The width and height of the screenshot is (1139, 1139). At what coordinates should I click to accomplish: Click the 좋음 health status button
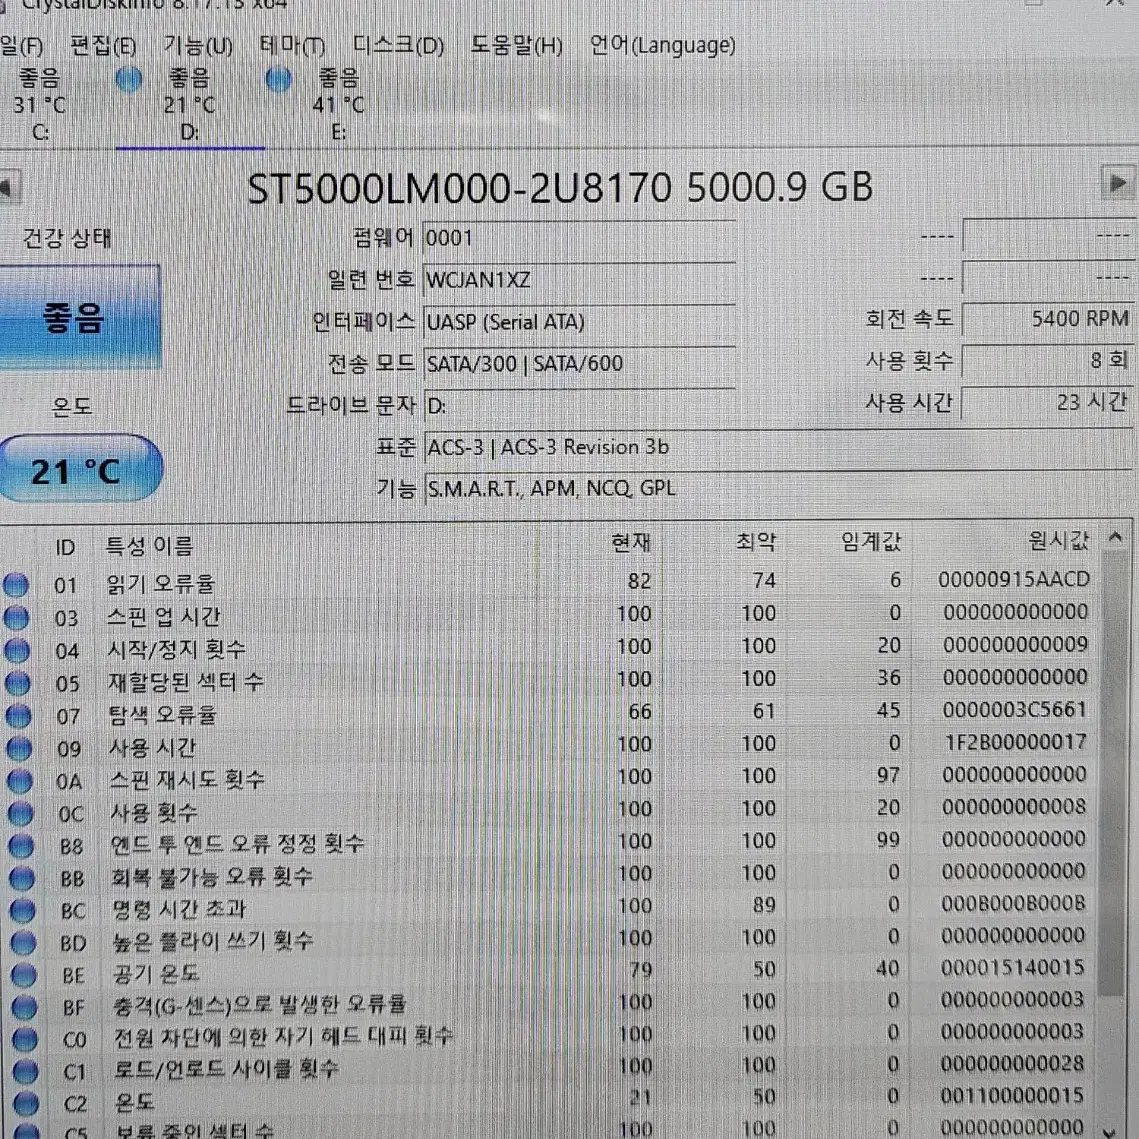[78, 317]
